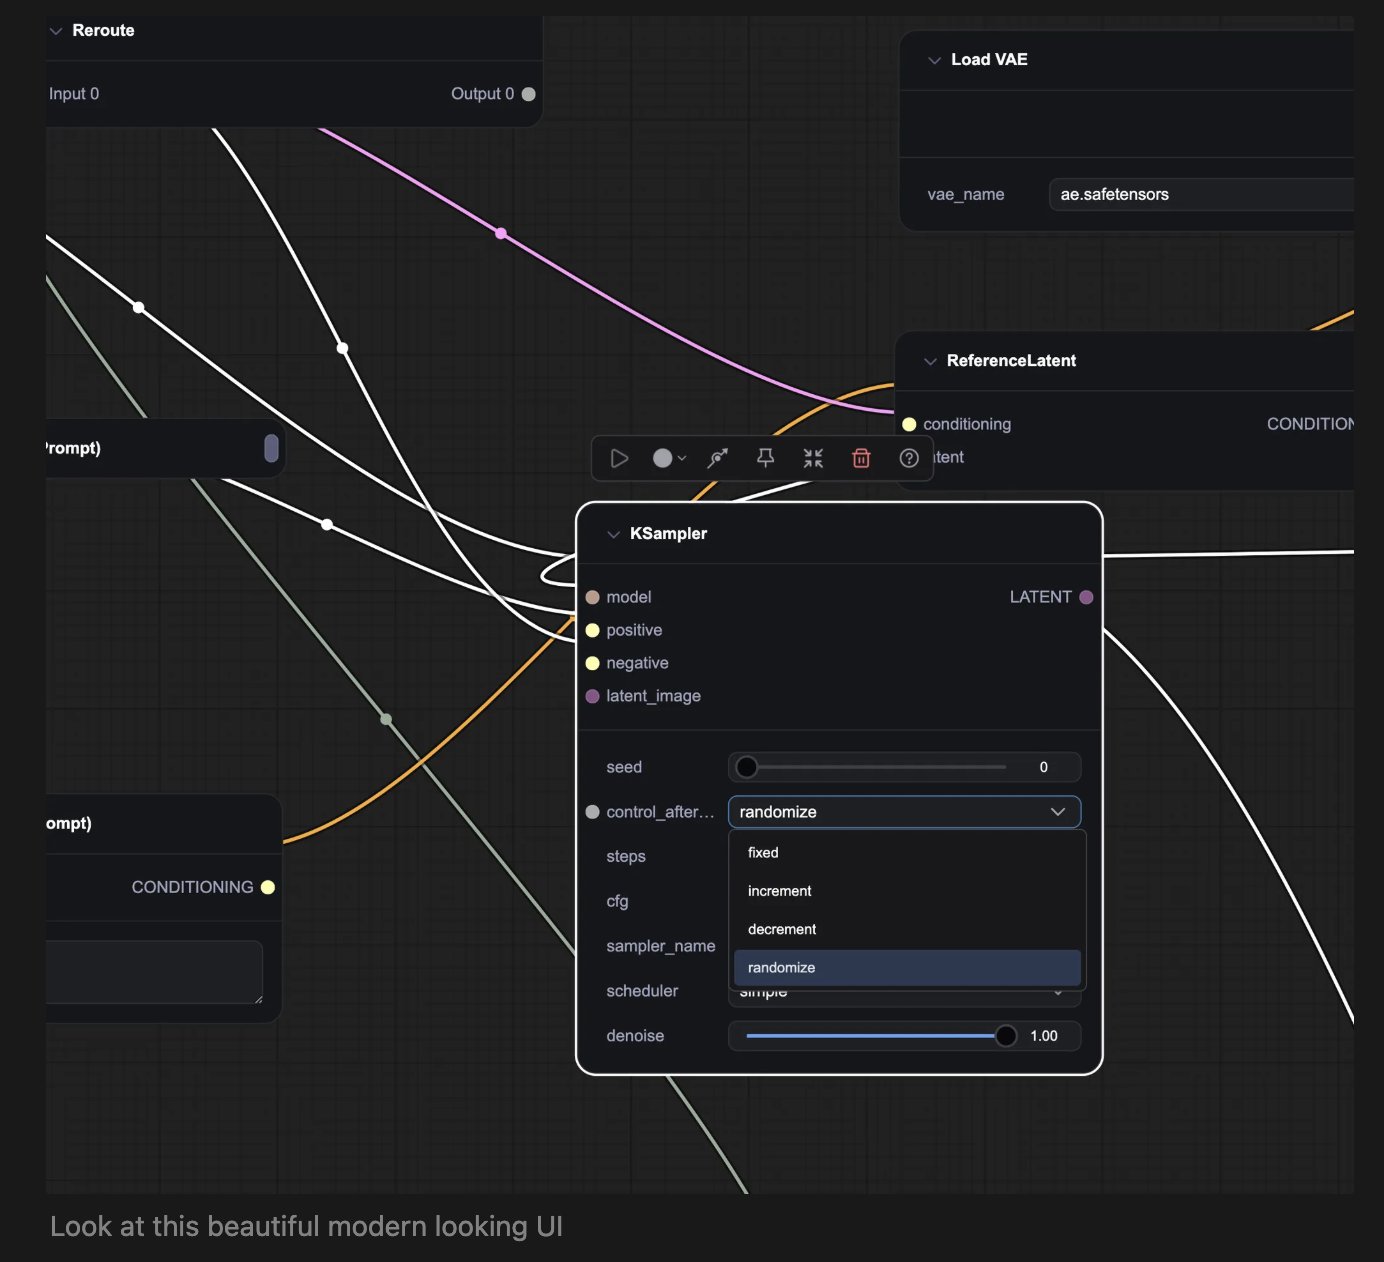
Task: Click the collapse arrows icon in toolbar
Action: tap(813, 458)
